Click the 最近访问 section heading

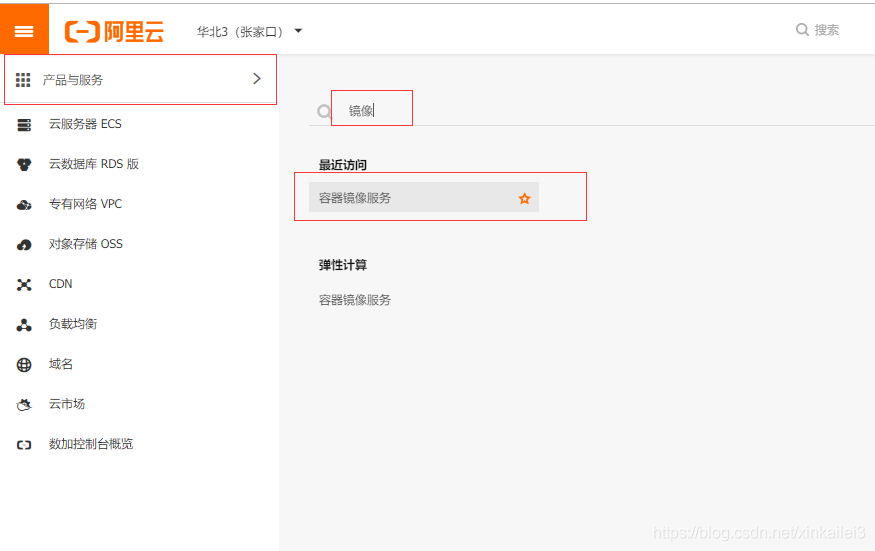pos(343,165)
